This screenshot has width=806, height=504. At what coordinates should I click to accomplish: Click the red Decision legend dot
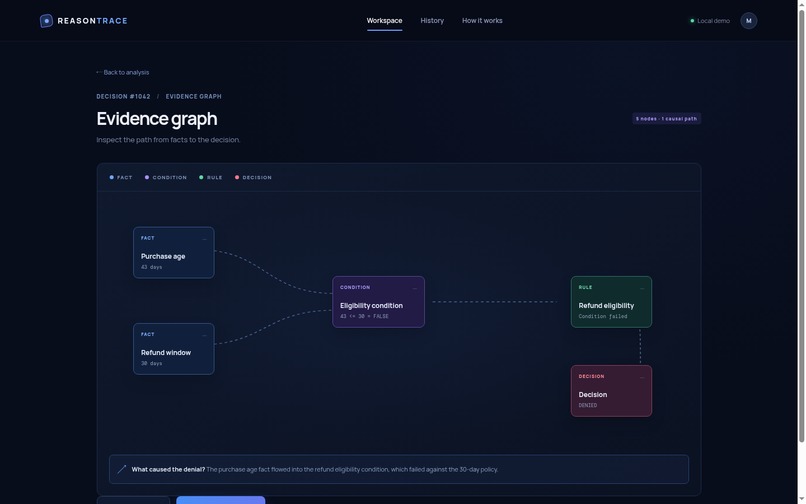click(x=237, y=177)
